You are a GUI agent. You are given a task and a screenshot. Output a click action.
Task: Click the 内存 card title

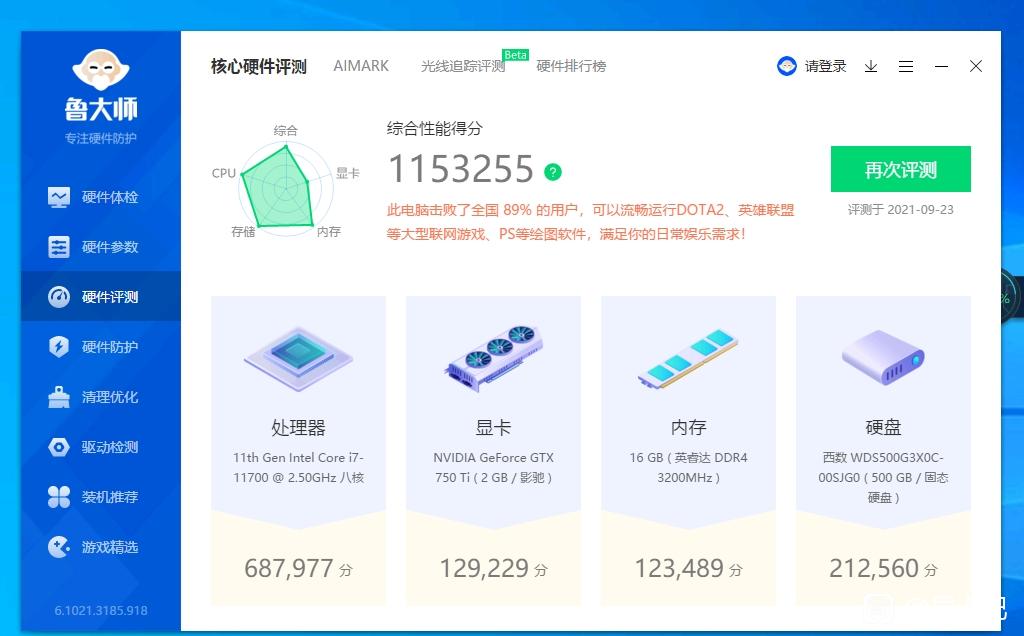[x=688, y=428]
